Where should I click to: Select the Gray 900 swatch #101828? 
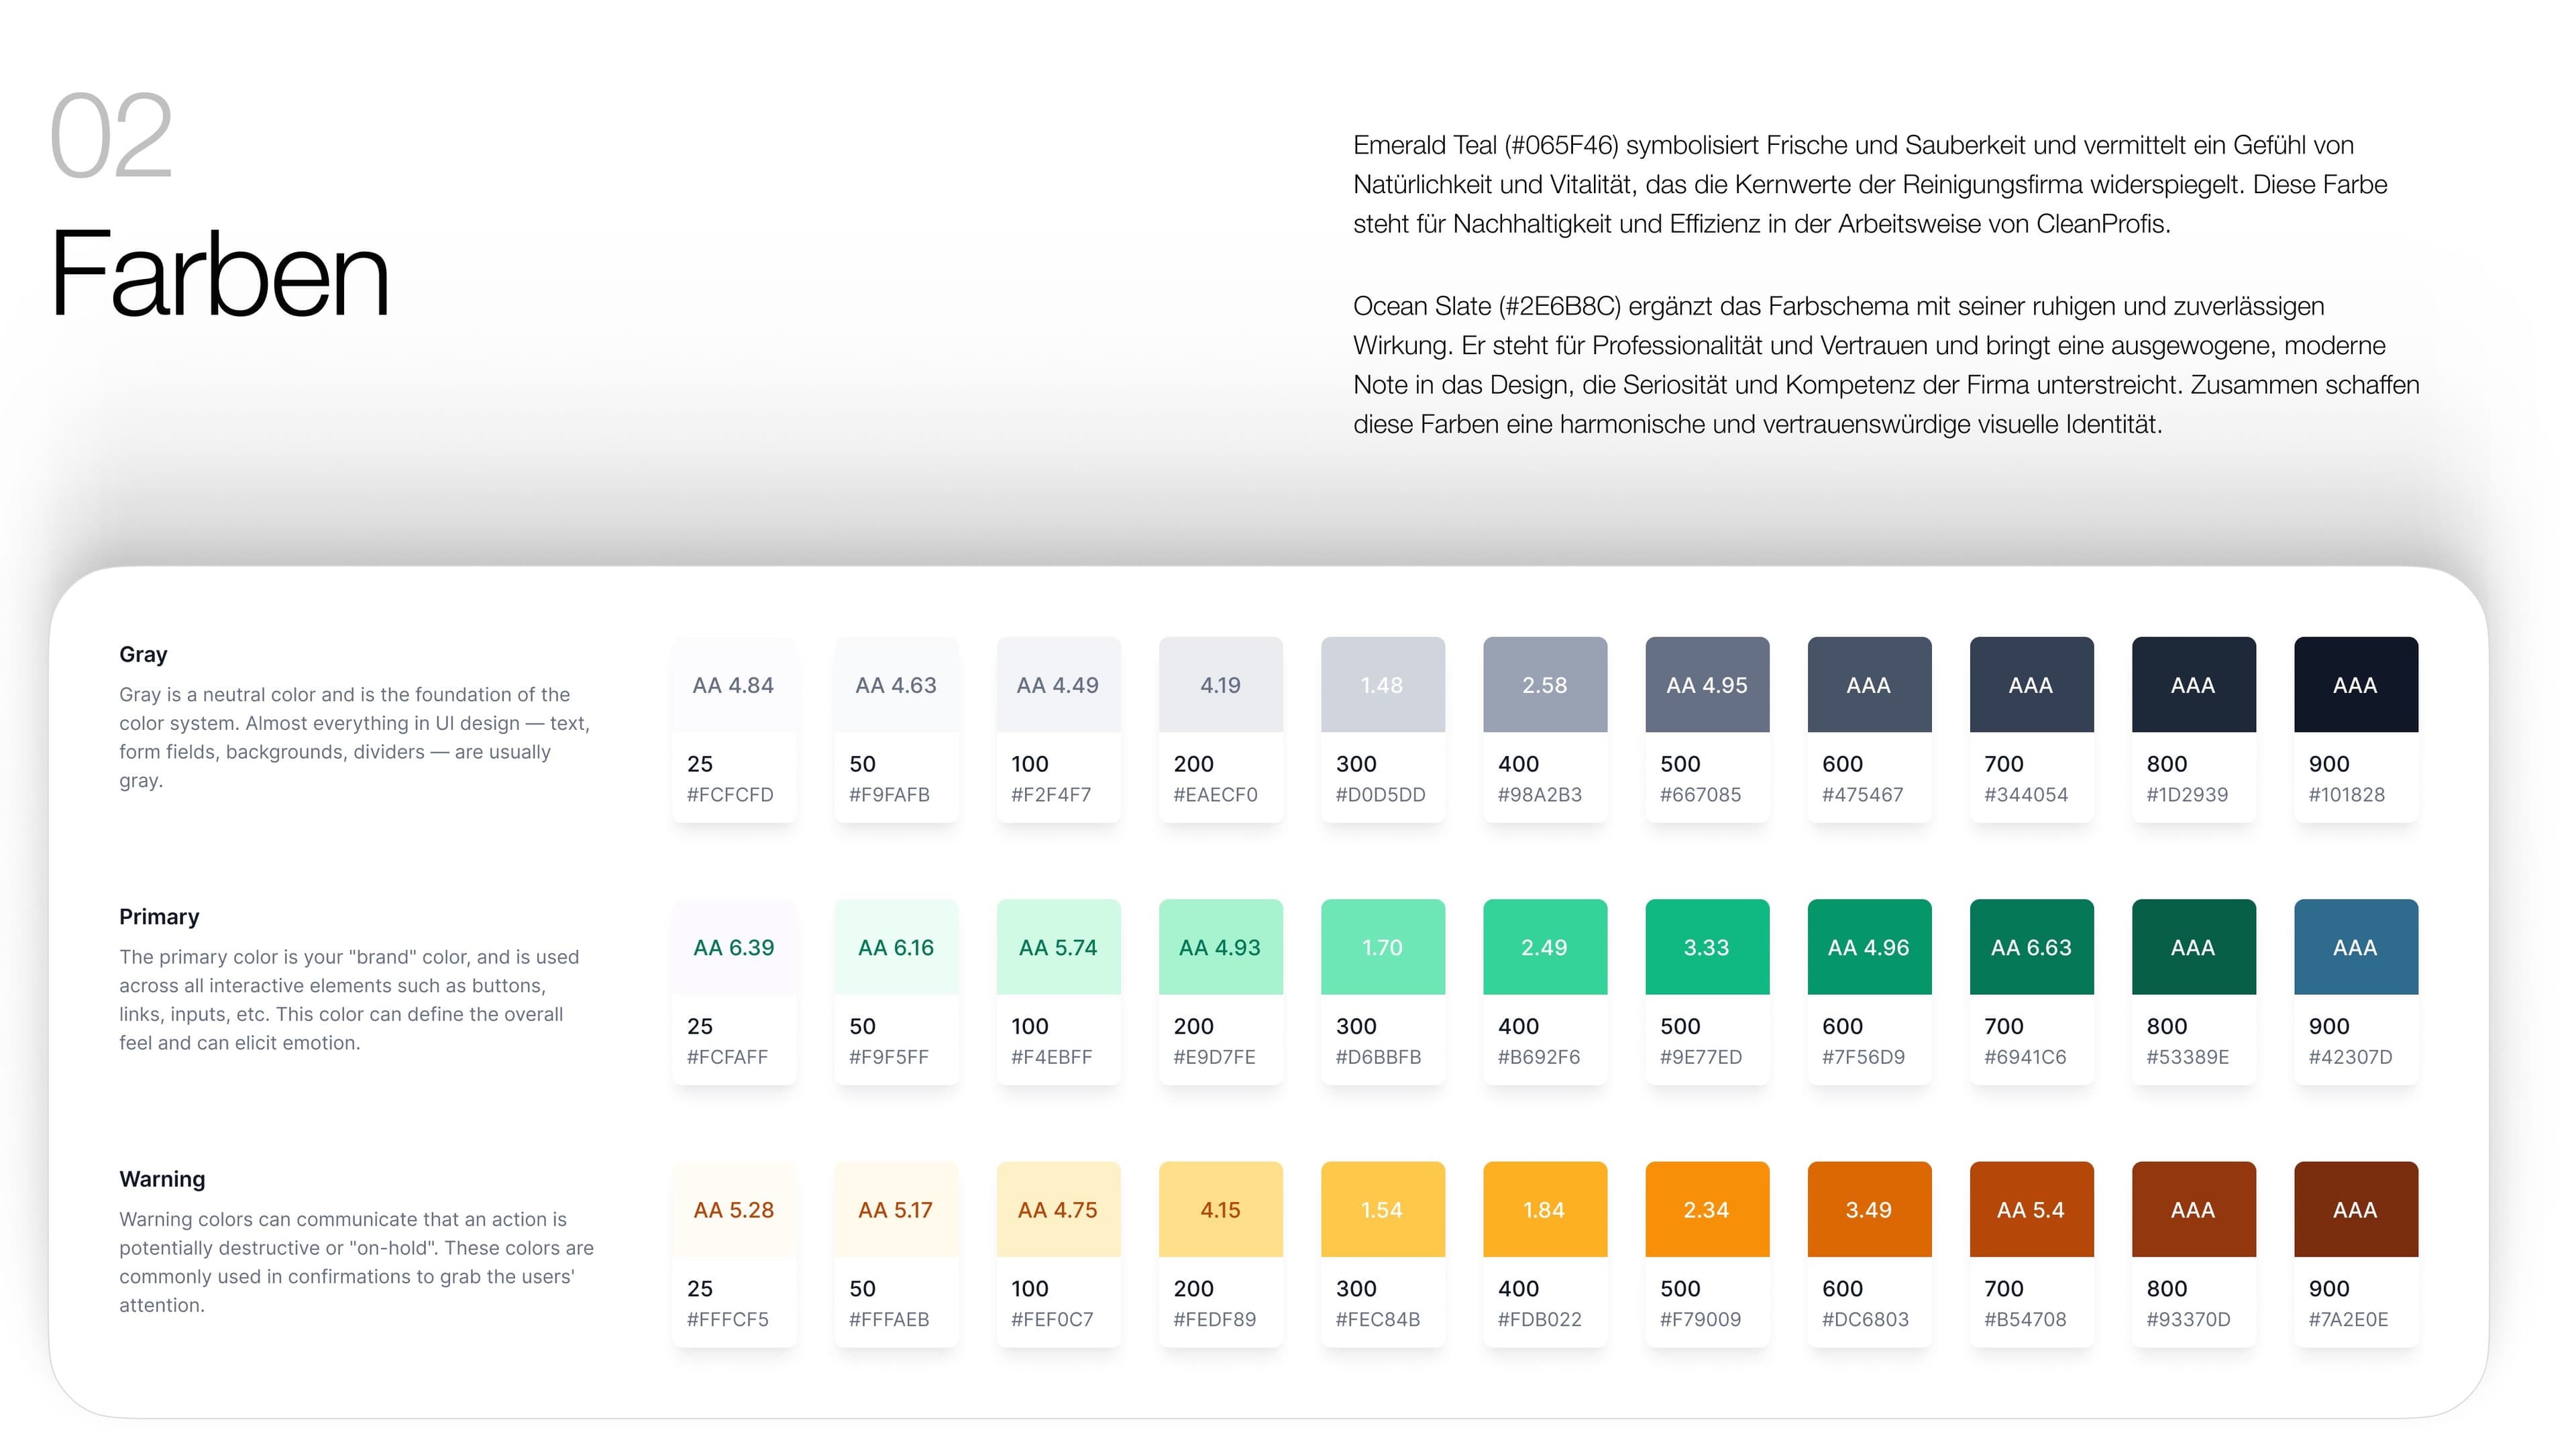coord(2355,685)
